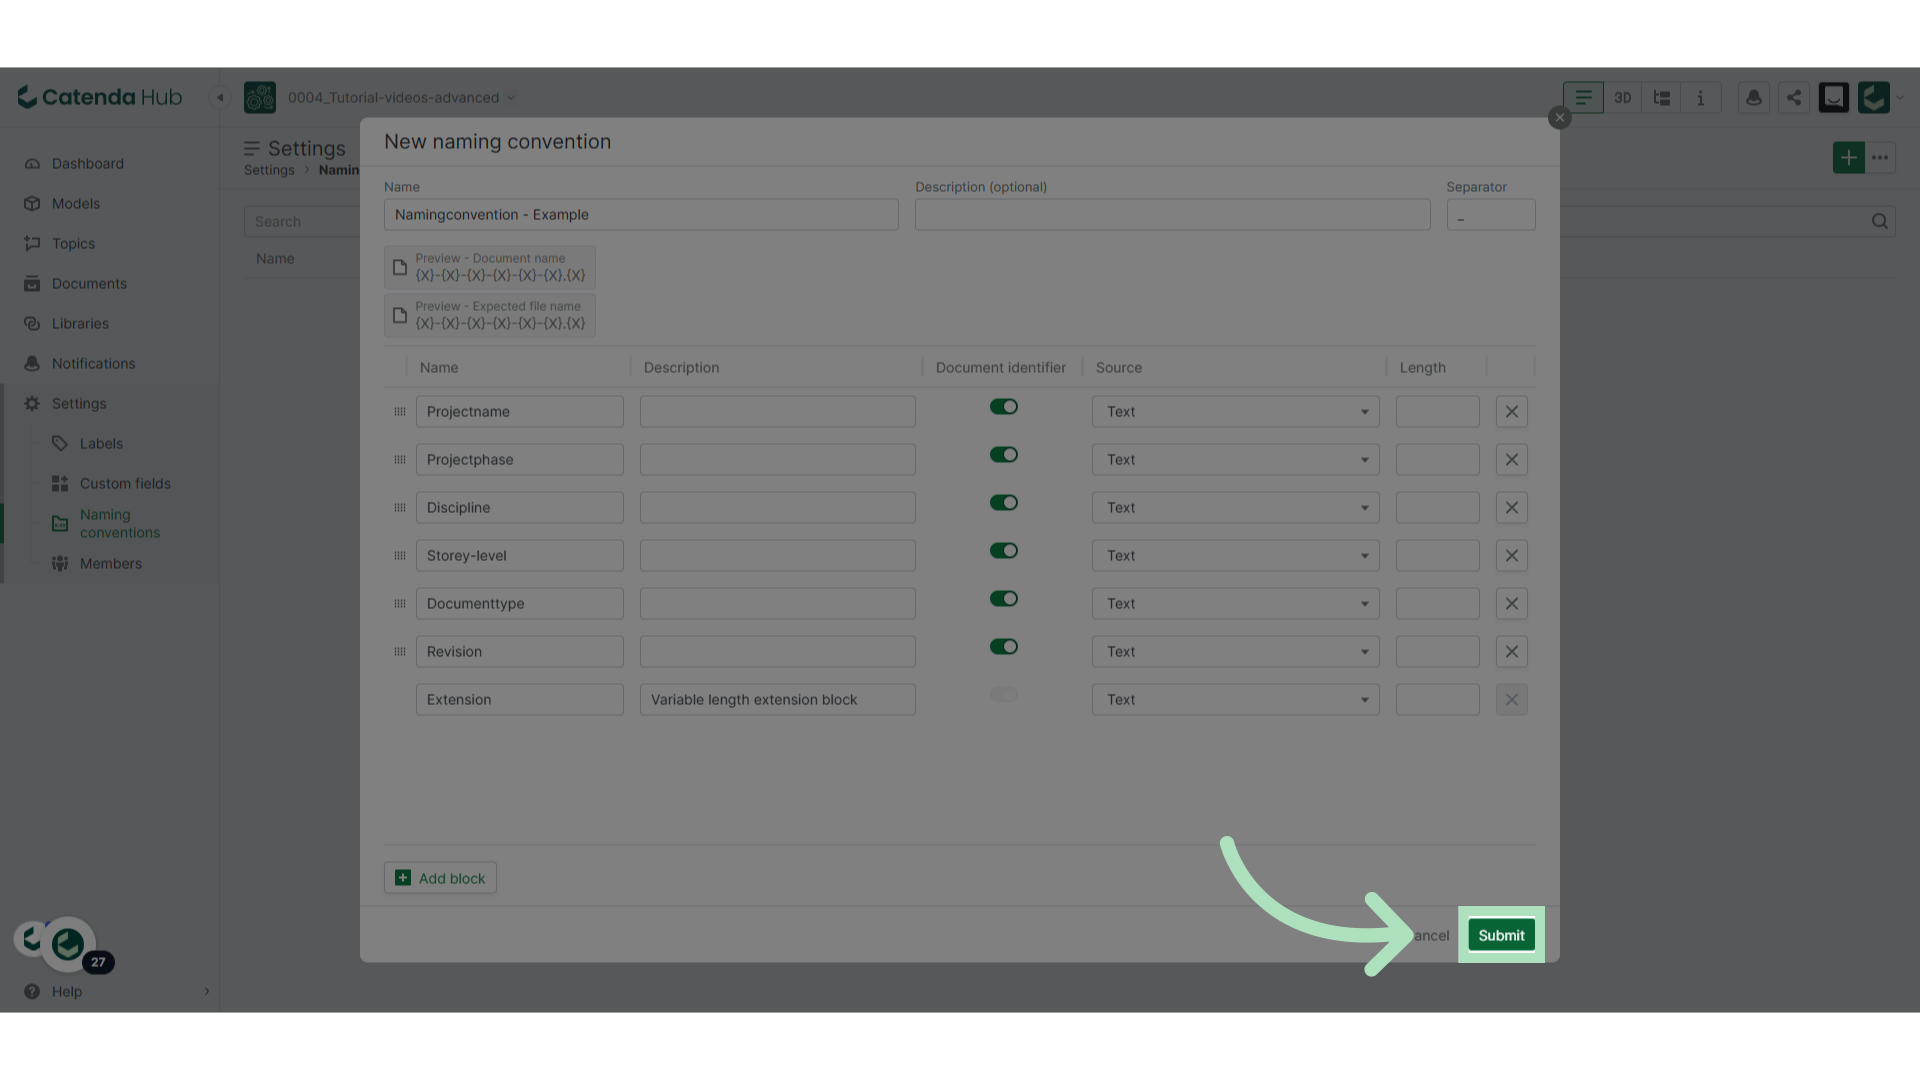The width and height of the screenshot is (1920, 1080).
Task: Click the Description (optional) field
Action: coord(1172,214)
